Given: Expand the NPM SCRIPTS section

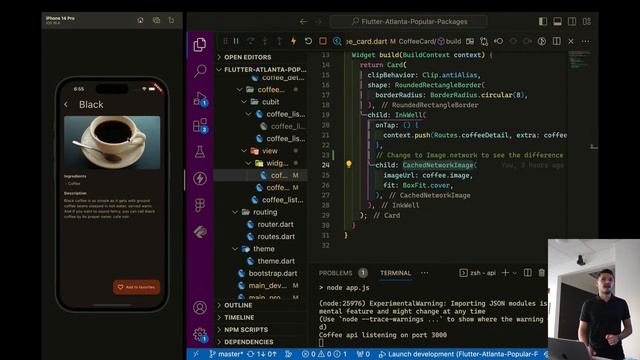Looking at the screenshot, I should coord(261,330).
